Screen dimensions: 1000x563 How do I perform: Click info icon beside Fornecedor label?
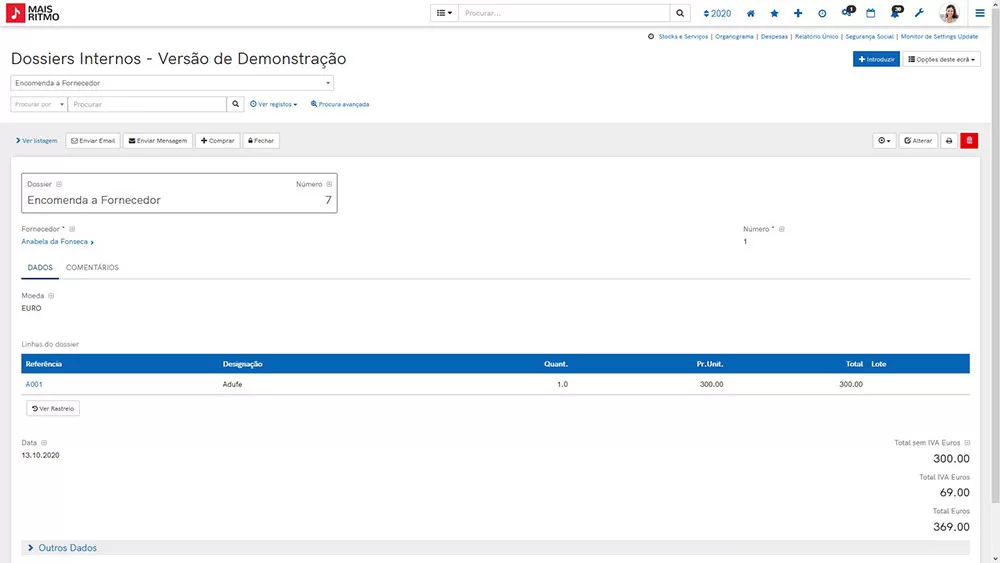tap(72, 229)
